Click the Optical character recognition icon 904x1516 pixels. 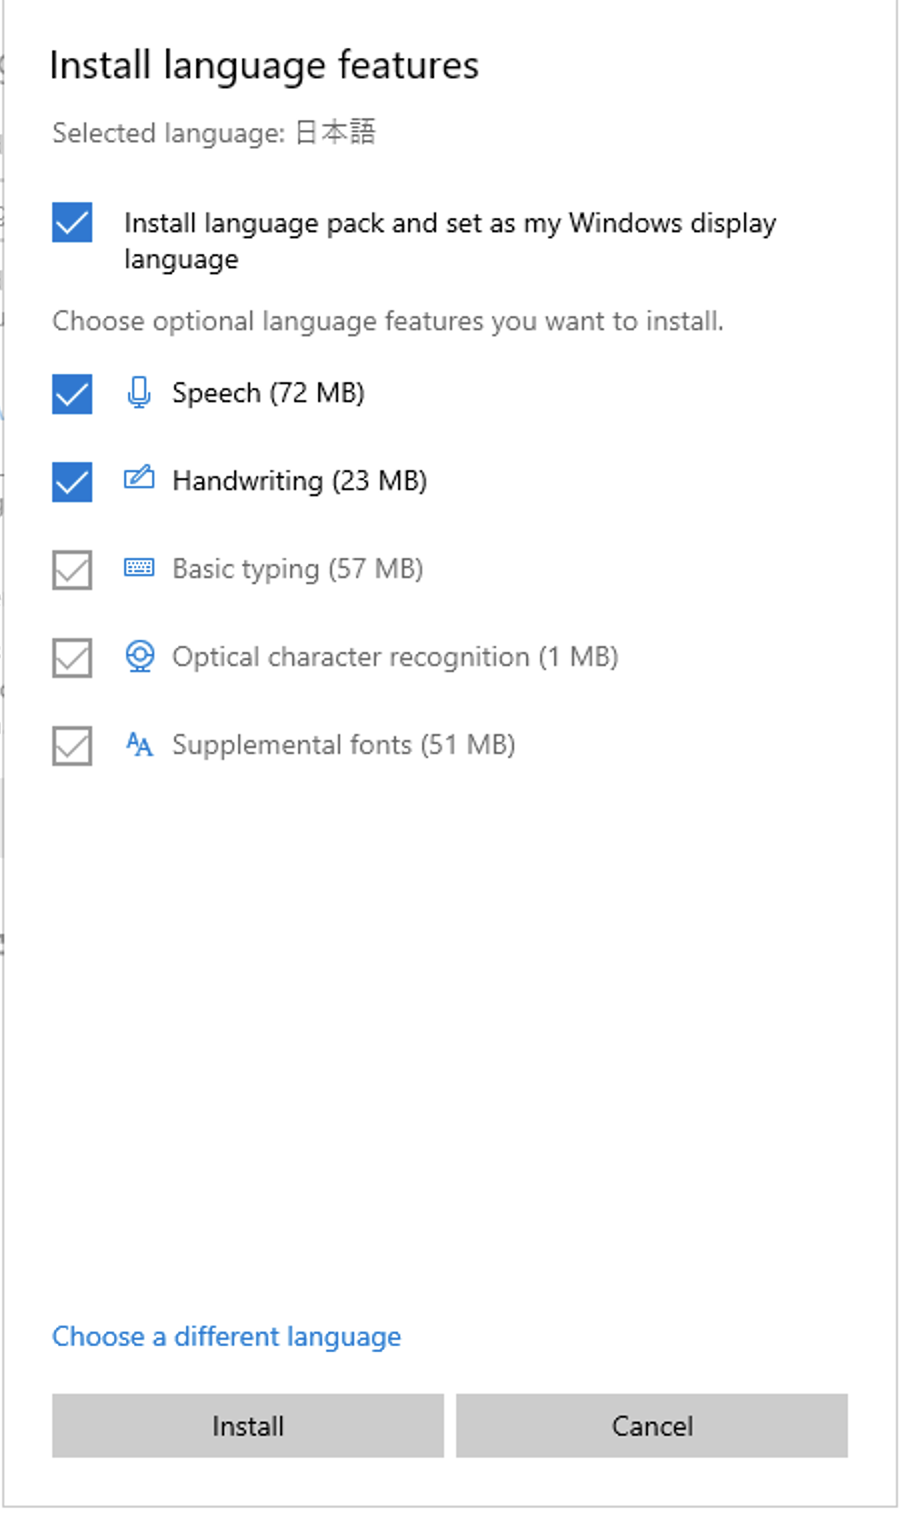[139, 657]
